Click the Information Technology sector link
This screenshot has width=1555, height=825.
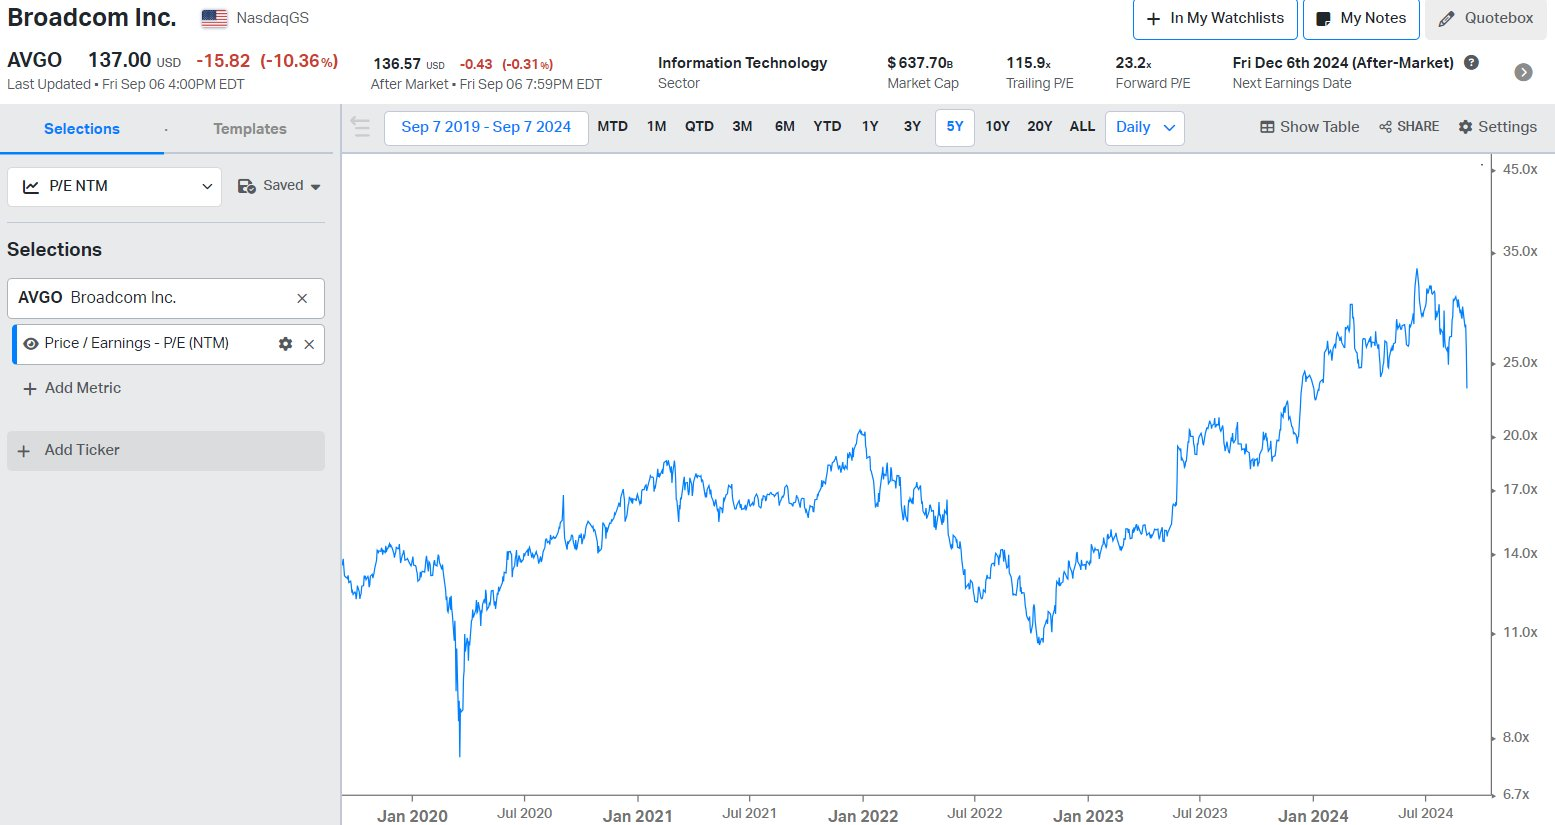[742, 62]
